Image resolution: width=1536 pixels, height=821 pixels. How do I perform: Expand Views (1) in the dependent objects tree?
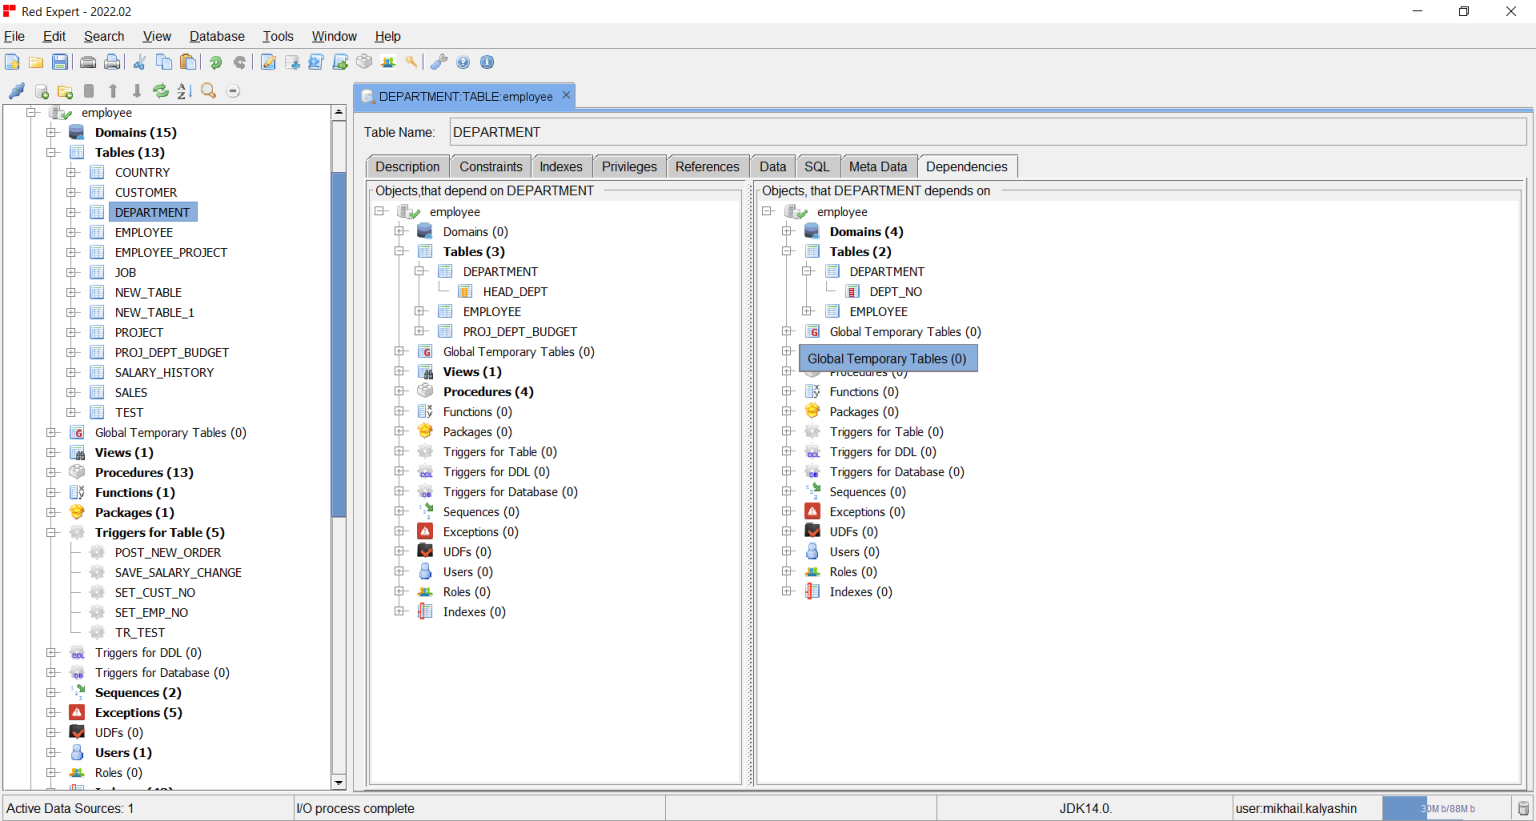click(x=400, y=372)
